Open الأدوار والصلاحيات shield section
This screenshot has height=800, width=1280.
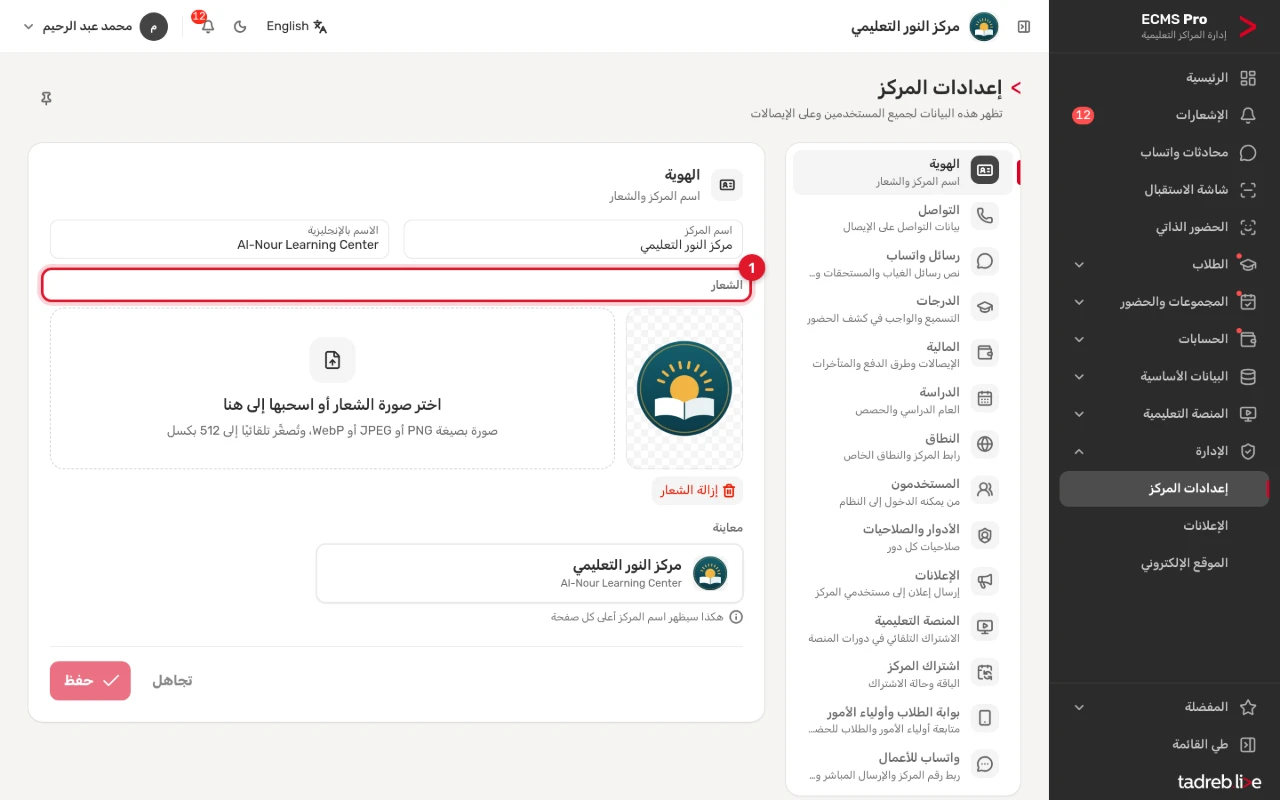tap(903, 537)
